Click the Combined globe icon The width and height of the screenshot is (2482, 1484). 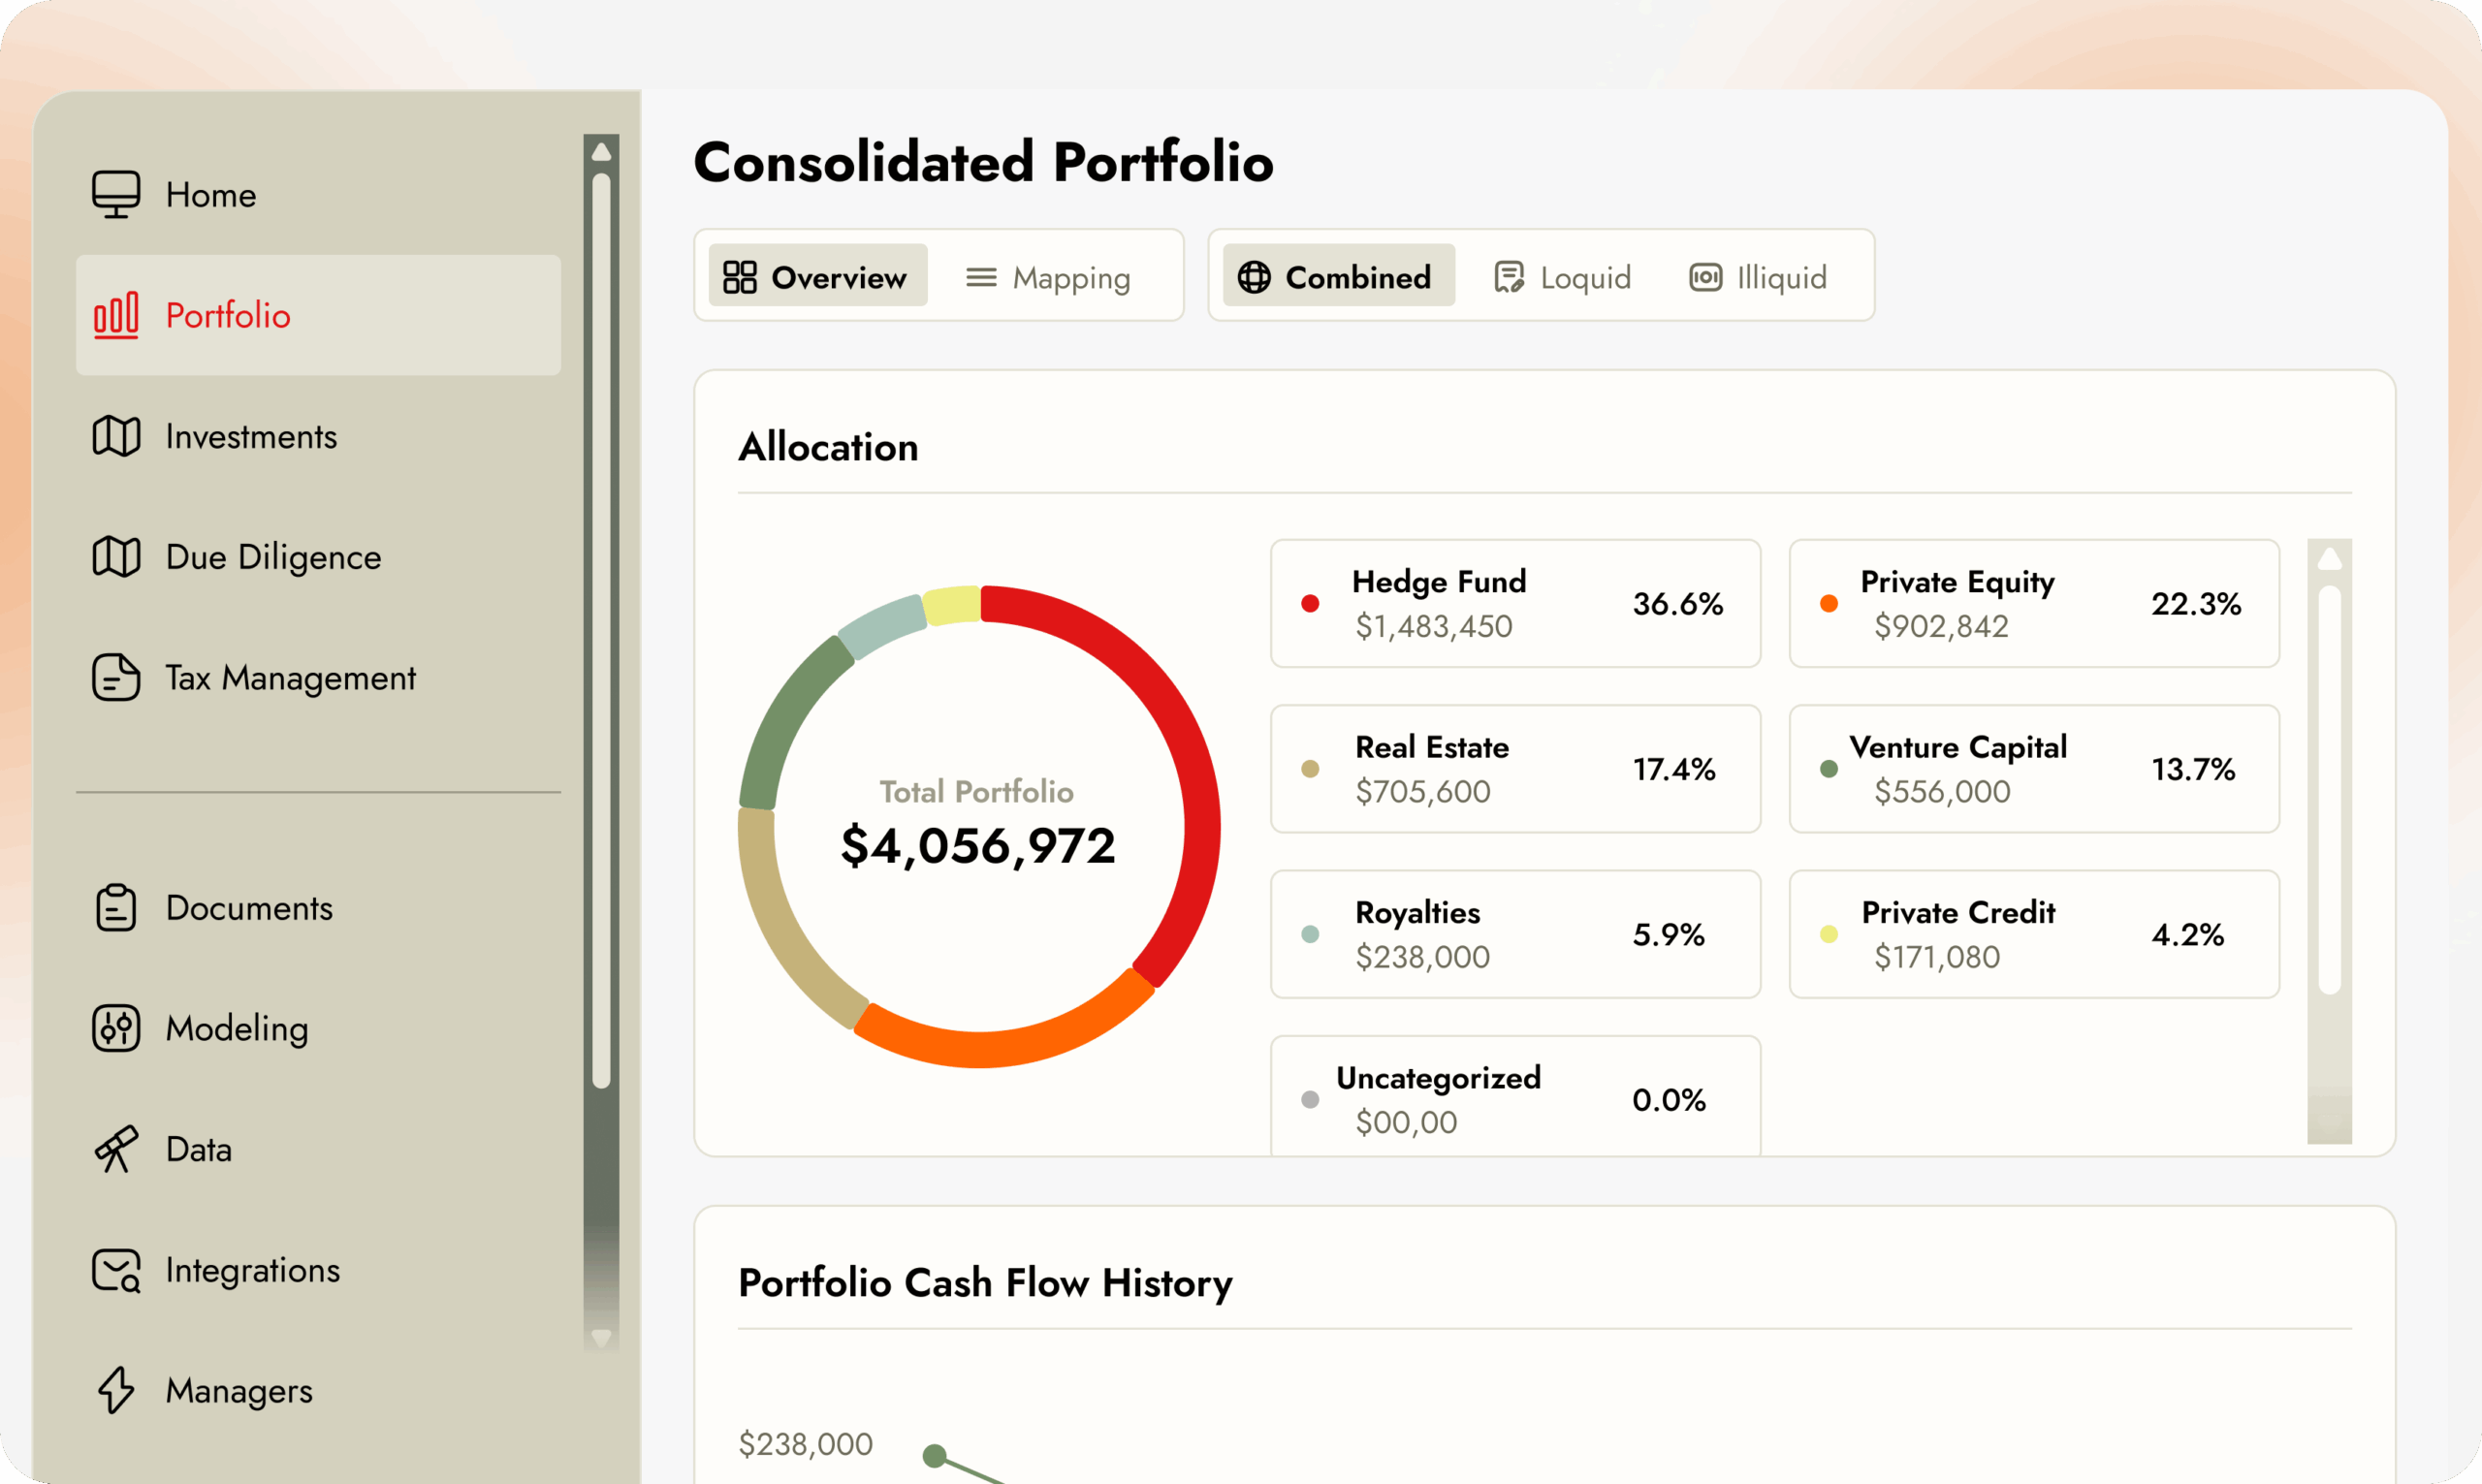pos(1254,277)
